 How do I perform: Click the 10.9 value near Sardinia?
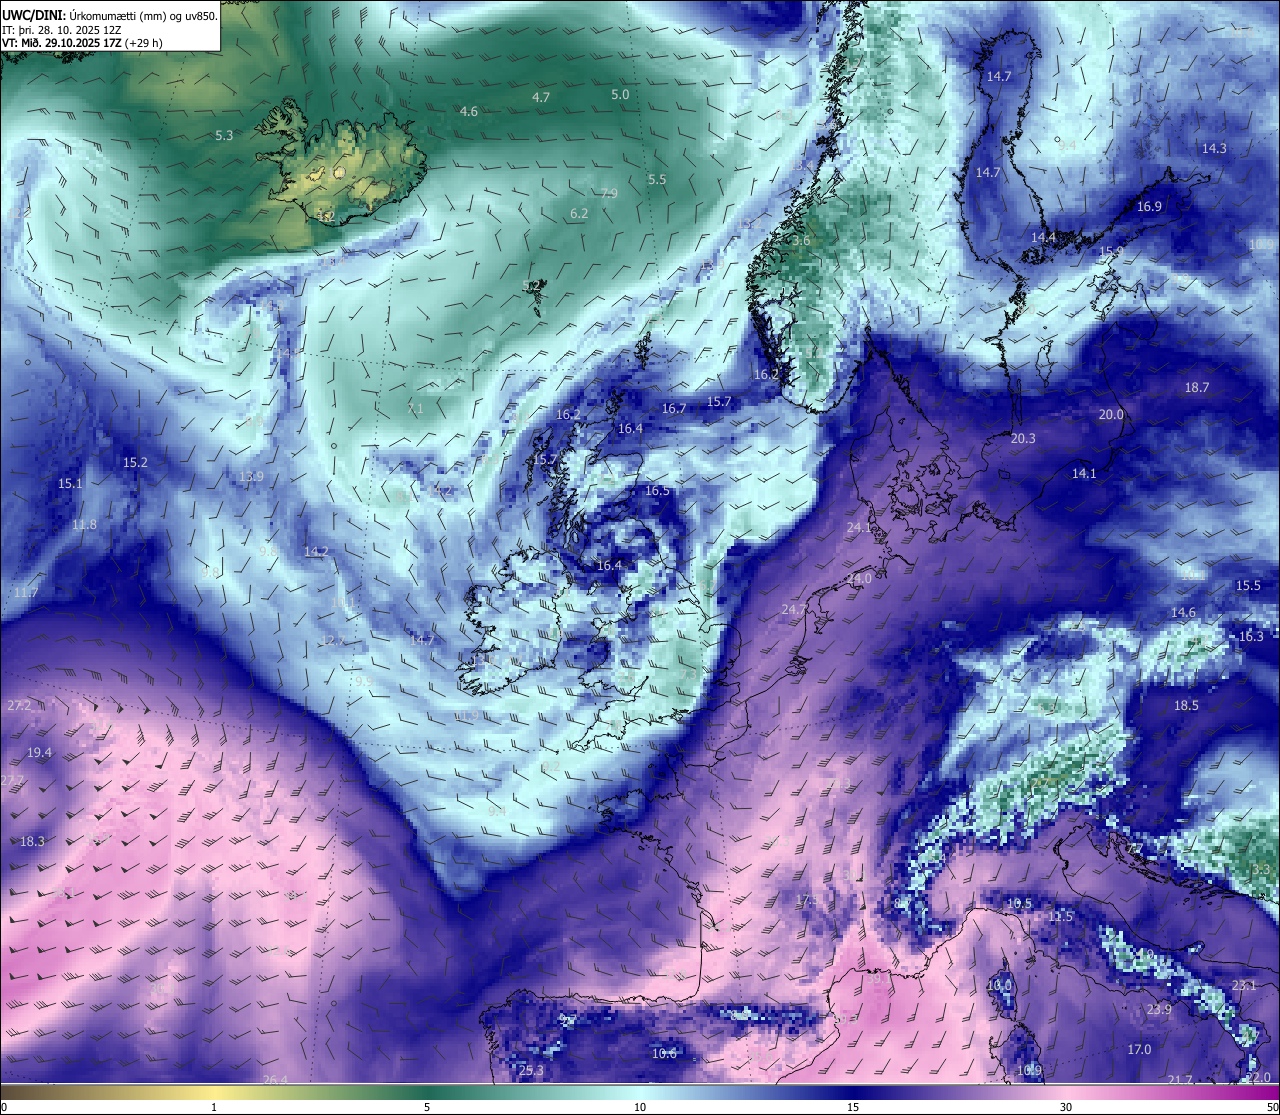click(1029, 1071)
